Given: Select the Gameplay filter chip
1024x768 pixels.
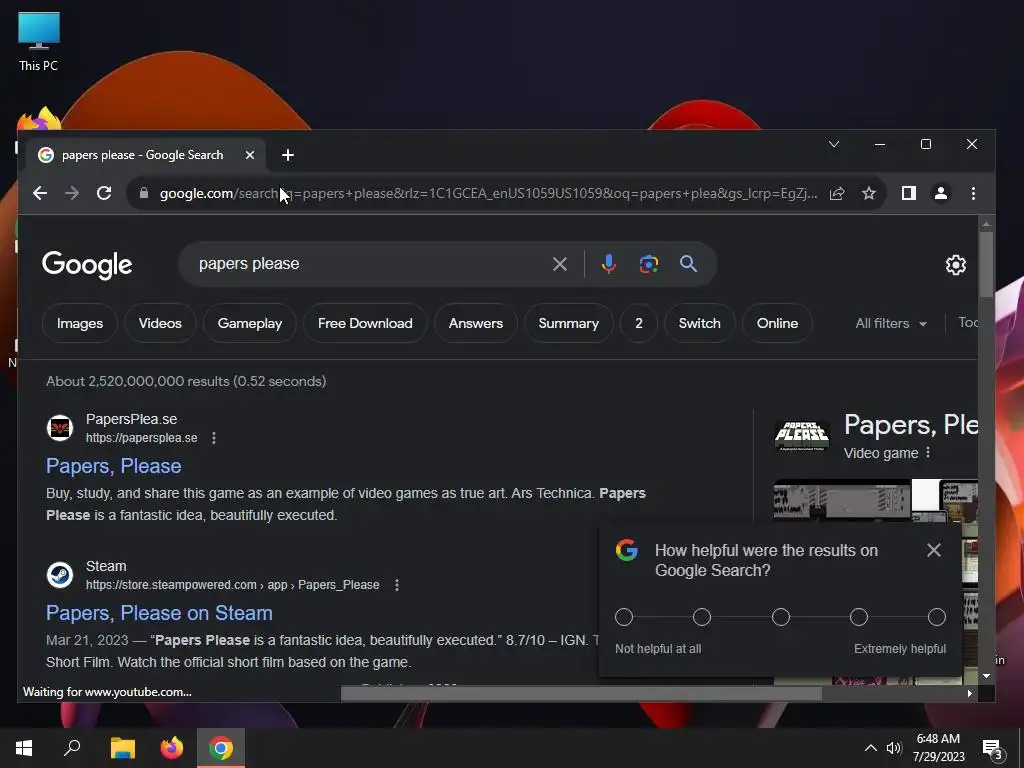Looking at the screenshot, I should pos(249,323).
